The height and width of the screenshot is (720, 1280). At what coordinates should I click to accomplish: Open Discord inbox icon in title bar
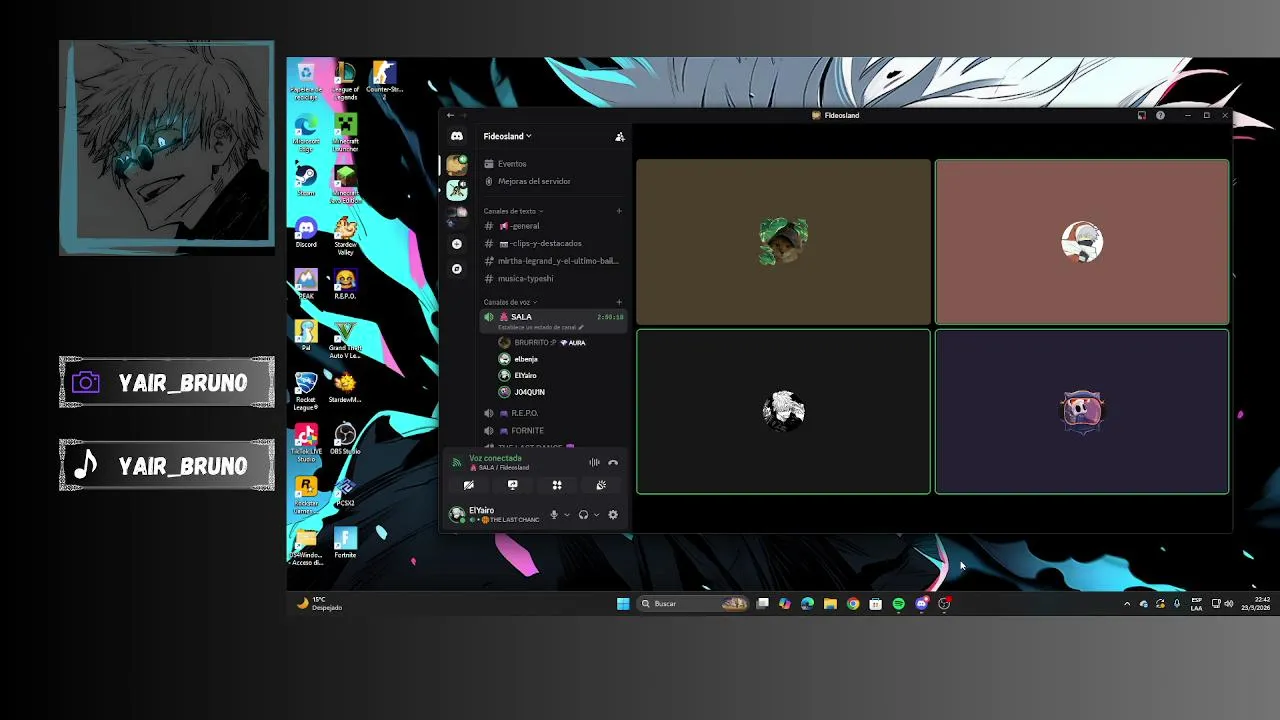tap(1141, 115)
